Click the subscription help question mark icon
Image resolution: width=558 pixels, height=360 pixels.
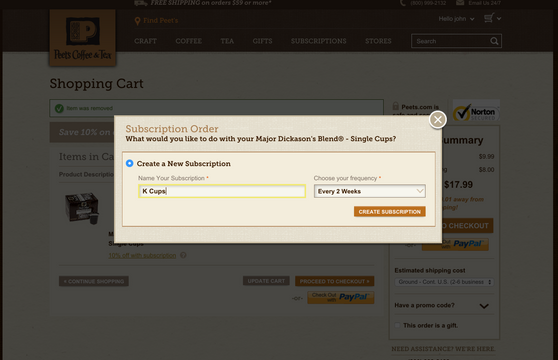183,255
